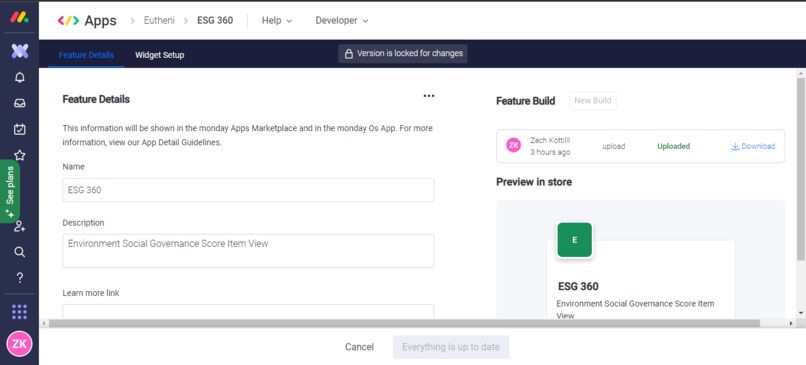Click the Name input field

point(248,190)
